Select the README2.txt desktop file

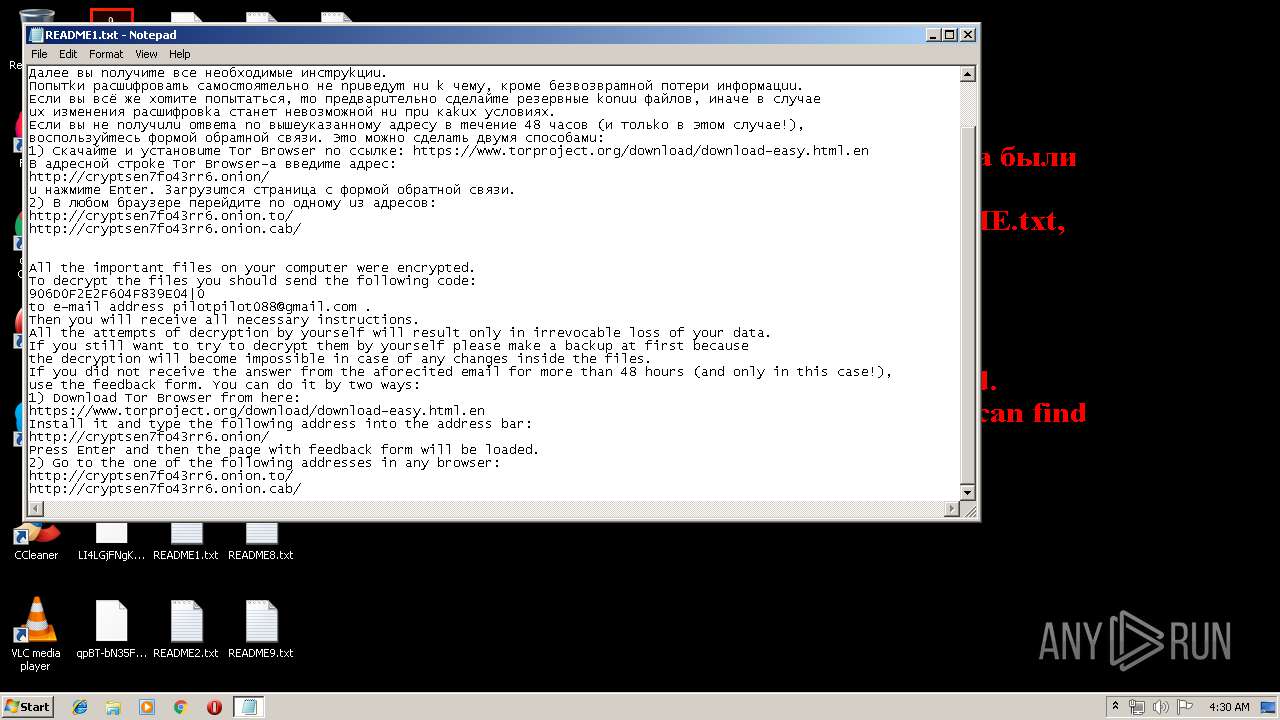186,630
